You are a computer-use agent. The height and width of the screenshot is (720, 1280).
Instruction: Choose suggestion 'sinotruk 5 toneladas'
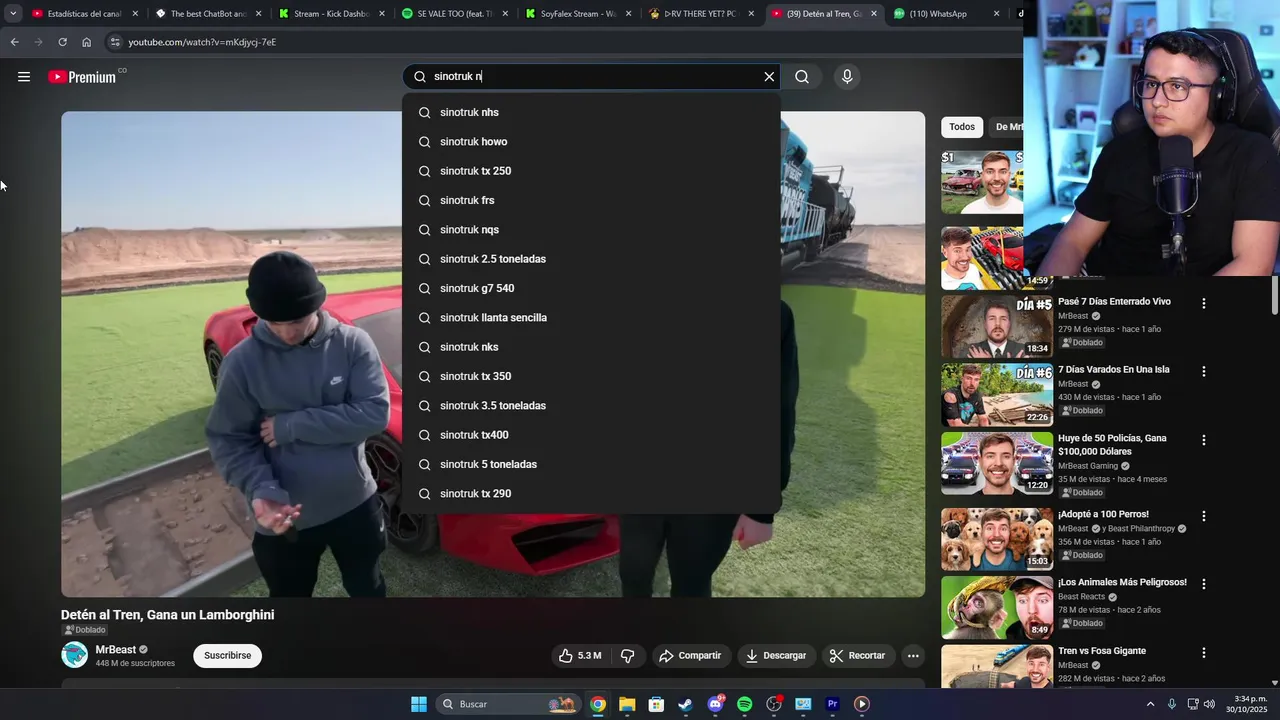coord(592,464)
